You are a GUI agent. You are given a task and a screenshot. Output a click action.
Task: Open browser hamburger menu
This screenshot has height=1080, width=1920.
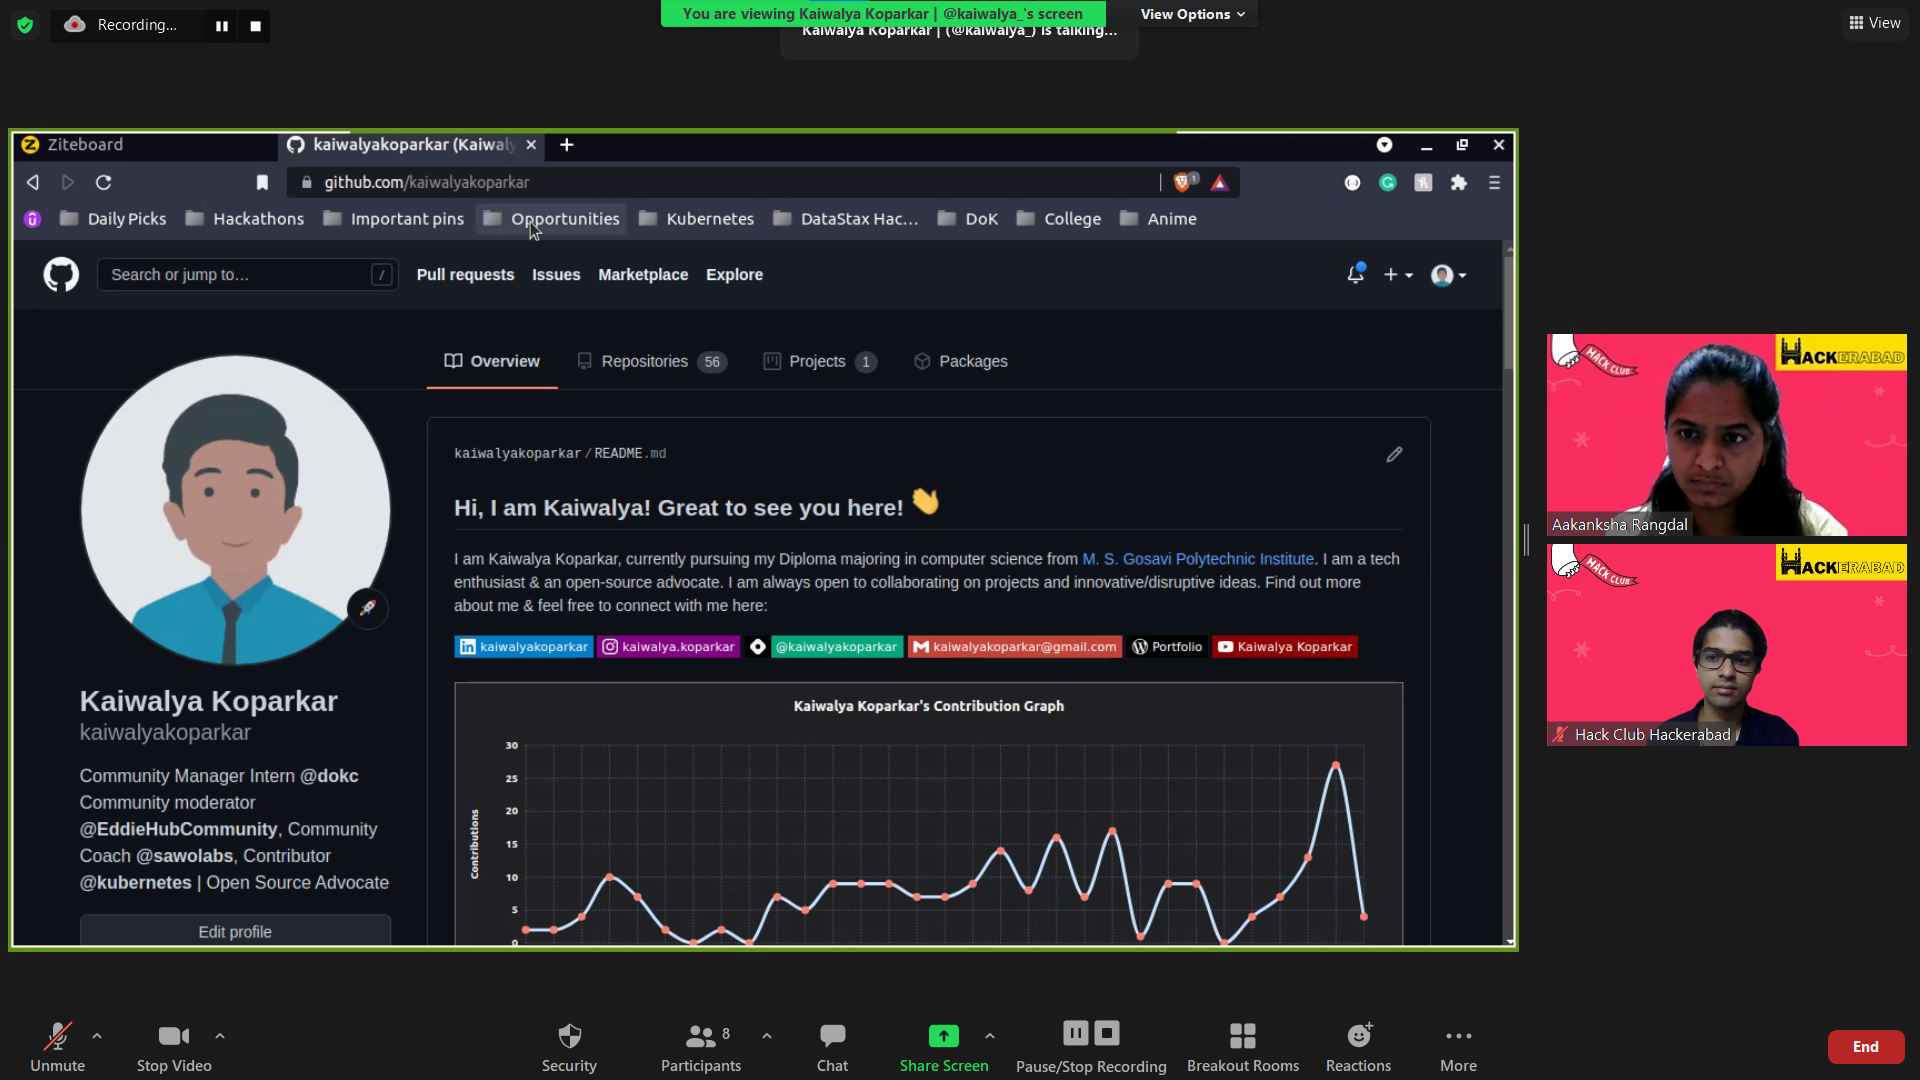(1494, 183)
